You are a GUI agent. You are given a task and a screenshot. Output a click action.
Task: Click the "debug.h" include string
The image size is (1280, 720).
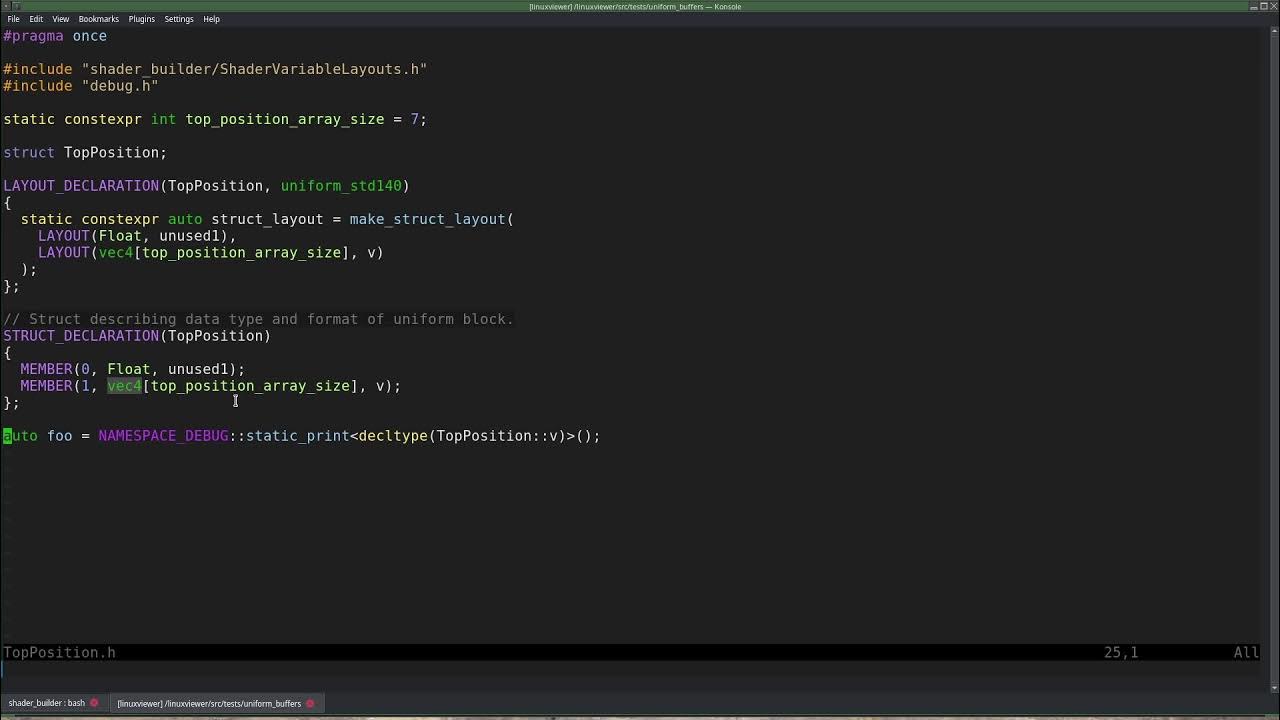(x=120, y=86)
